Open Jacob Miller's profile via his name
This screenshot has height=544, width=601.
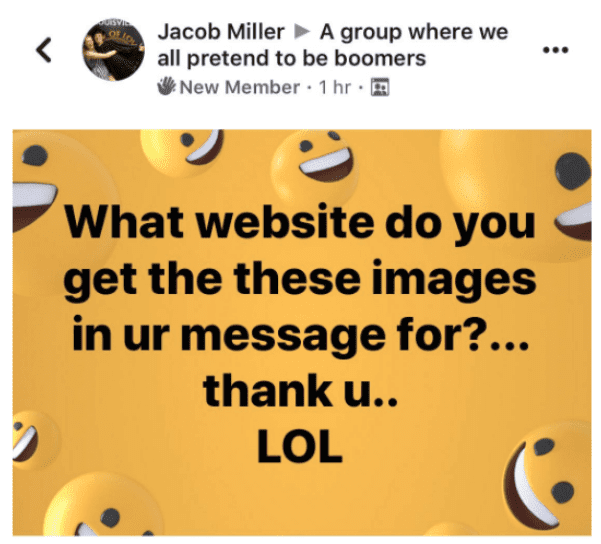(x=221, y=31)
